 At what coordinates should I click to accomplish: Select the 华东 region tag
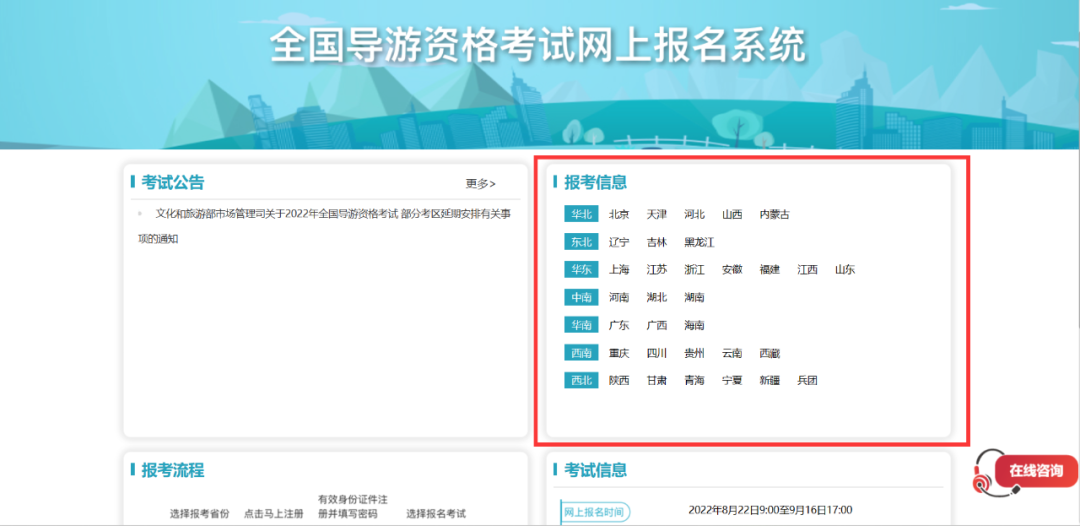click(x=581, y=269)
